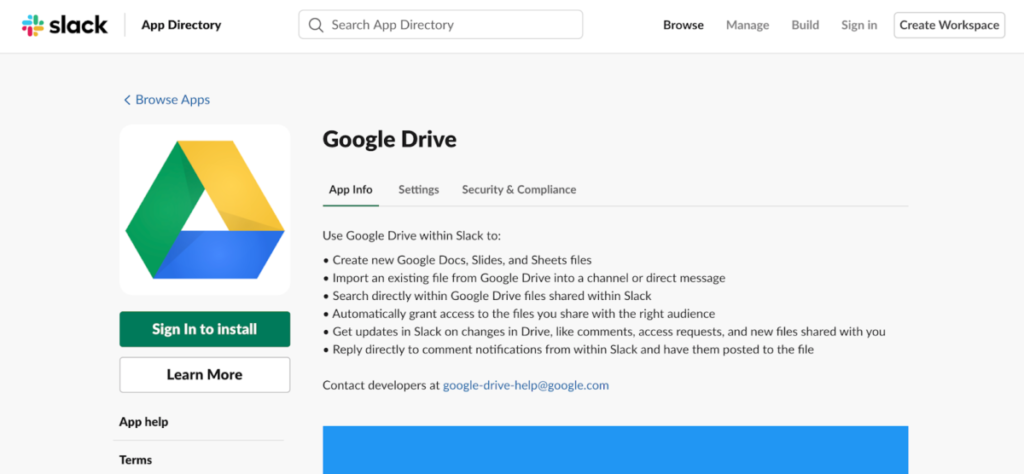Click the Learn More button
The width and height of the screenshot is (1024, 474).
tap(205, 375)
